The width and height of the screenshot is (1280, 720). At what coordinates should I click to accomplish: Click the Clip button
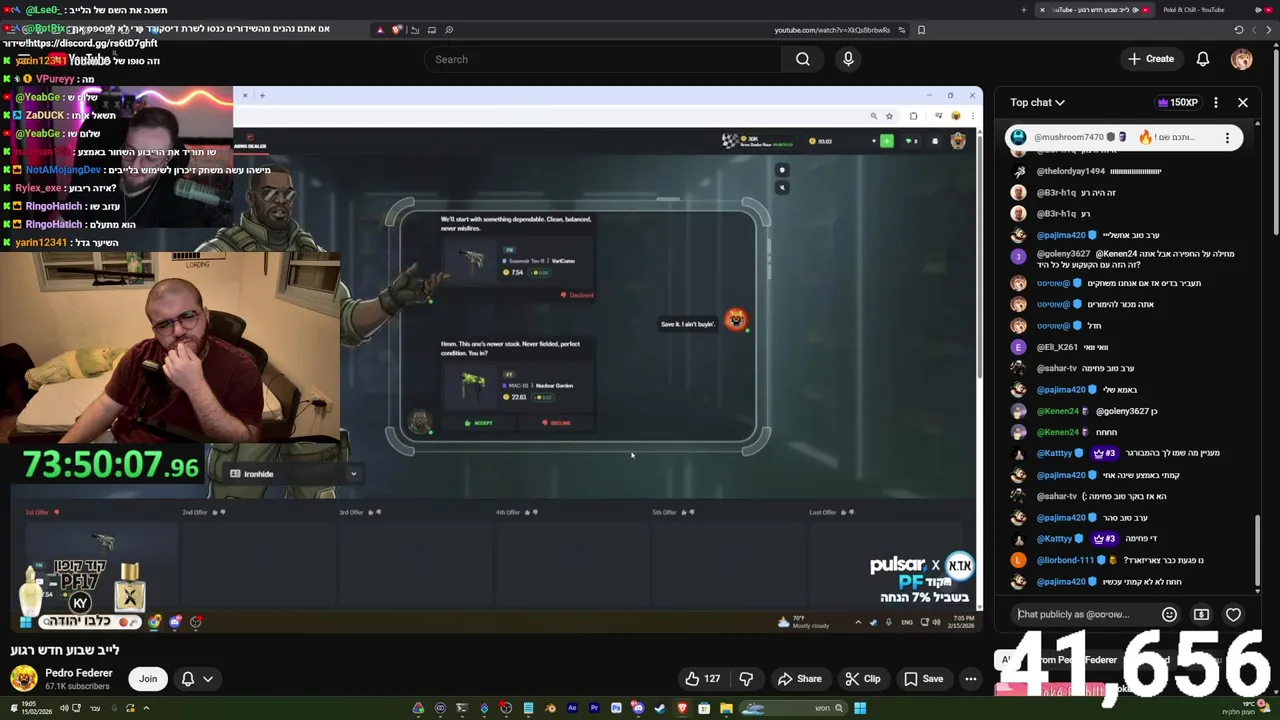862,679
